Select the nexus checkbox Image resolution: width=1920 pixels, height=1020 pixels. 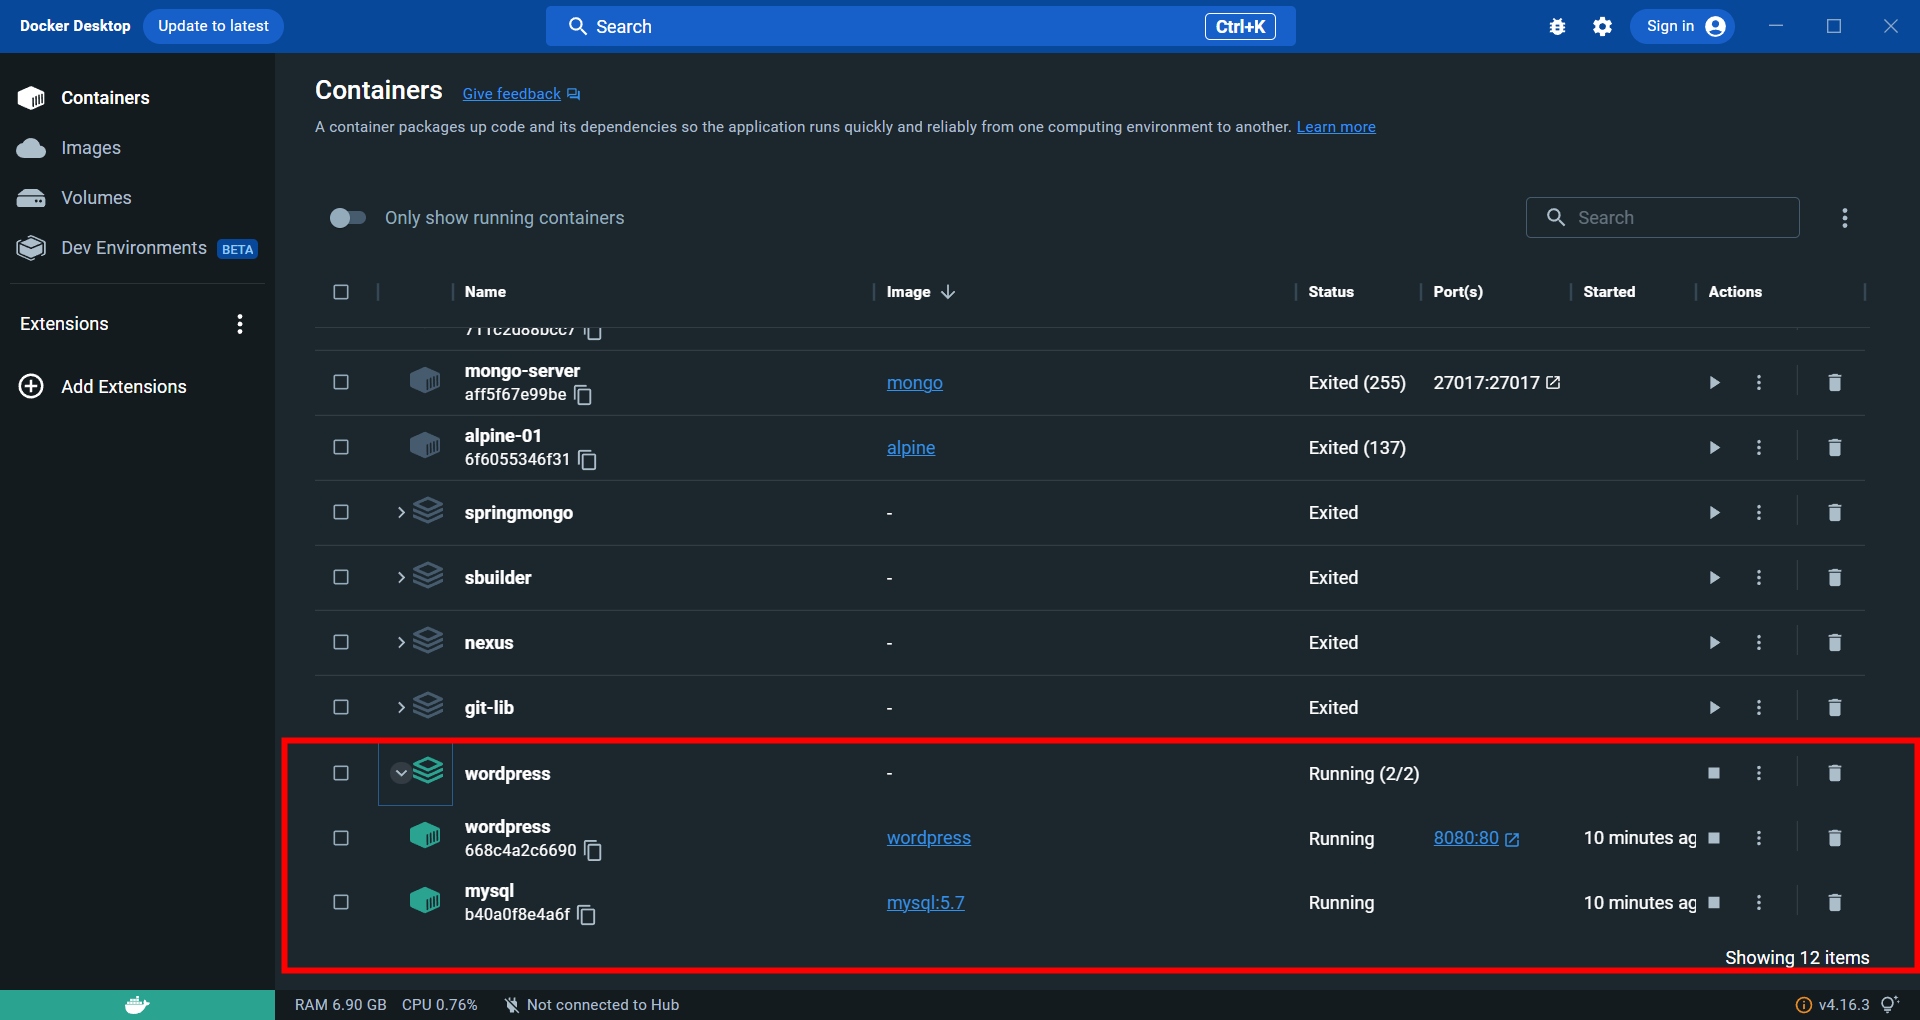341,642
